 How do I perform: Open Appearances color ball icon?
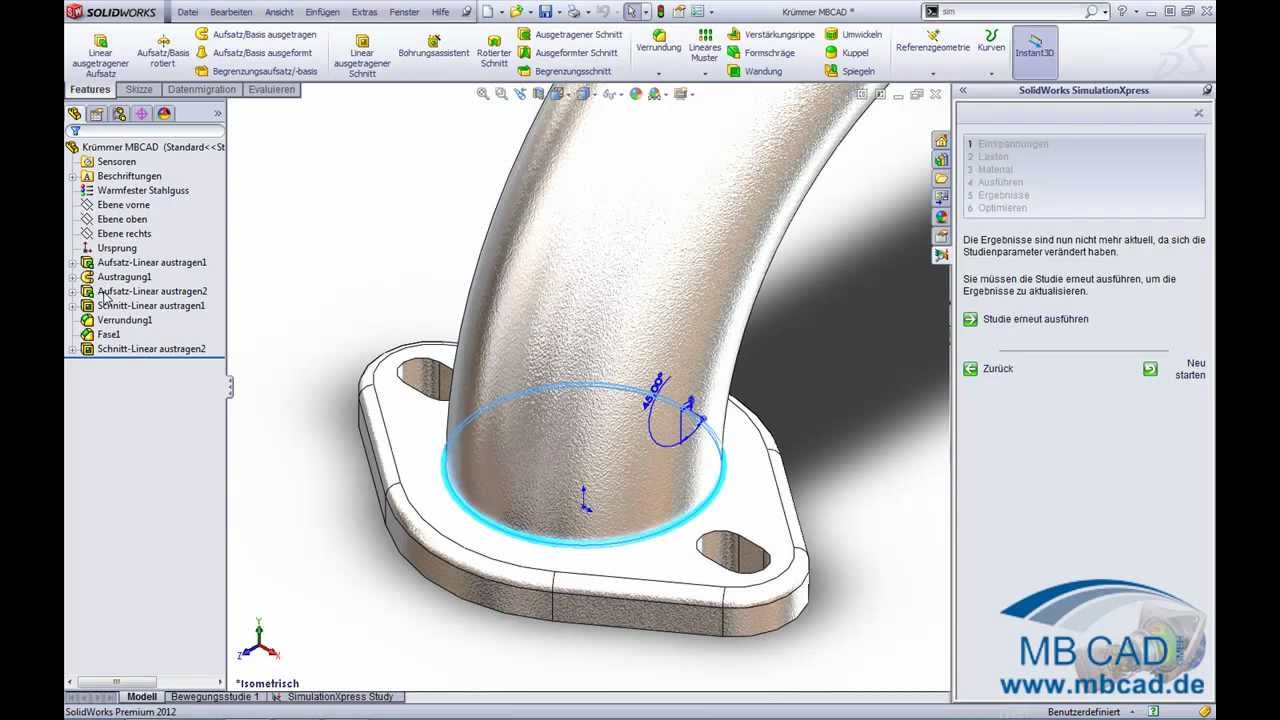tap(941, 216)
